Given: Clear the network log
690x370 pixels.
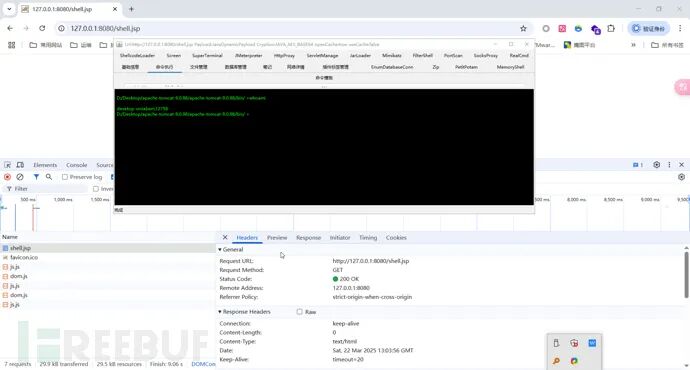Looking at the screenshot, I should (20, 177).
